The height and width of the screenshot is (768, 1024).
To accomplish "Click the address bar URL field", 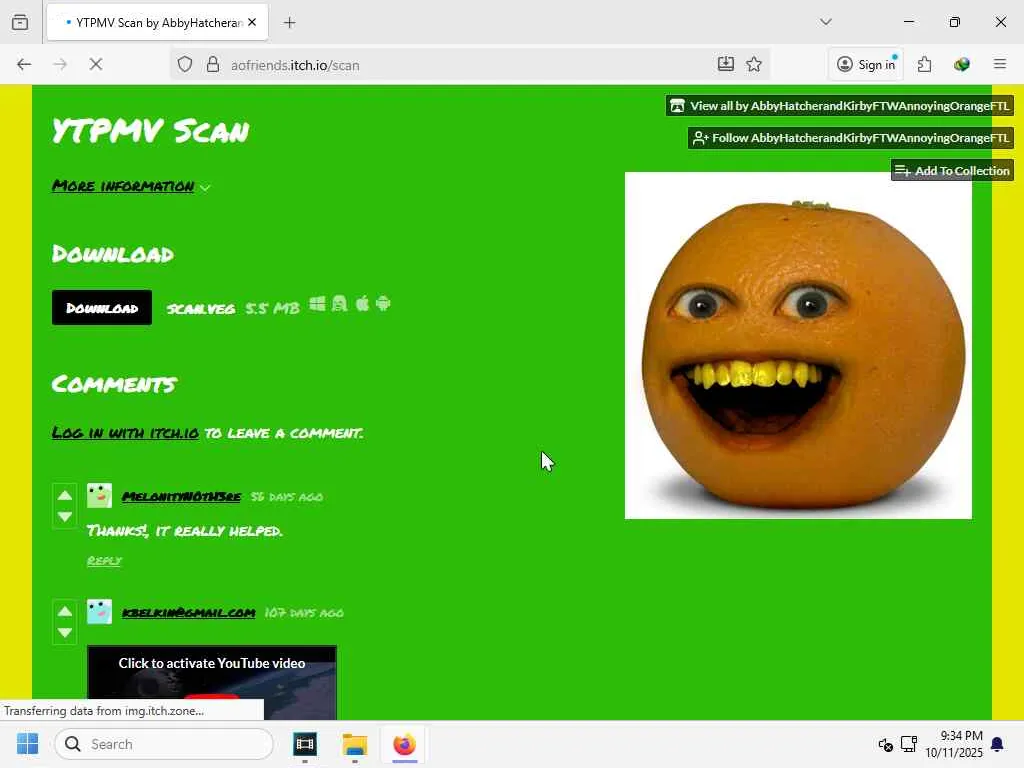I will [x=470, y=65].
